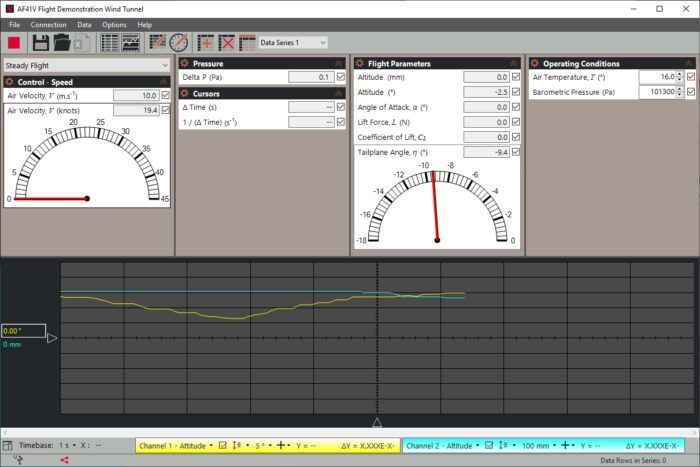Open Channel 2 scale 100 mm dropdown
This screenshot has height=467, width=700.
pyautogui.click(x=539, y=446)
